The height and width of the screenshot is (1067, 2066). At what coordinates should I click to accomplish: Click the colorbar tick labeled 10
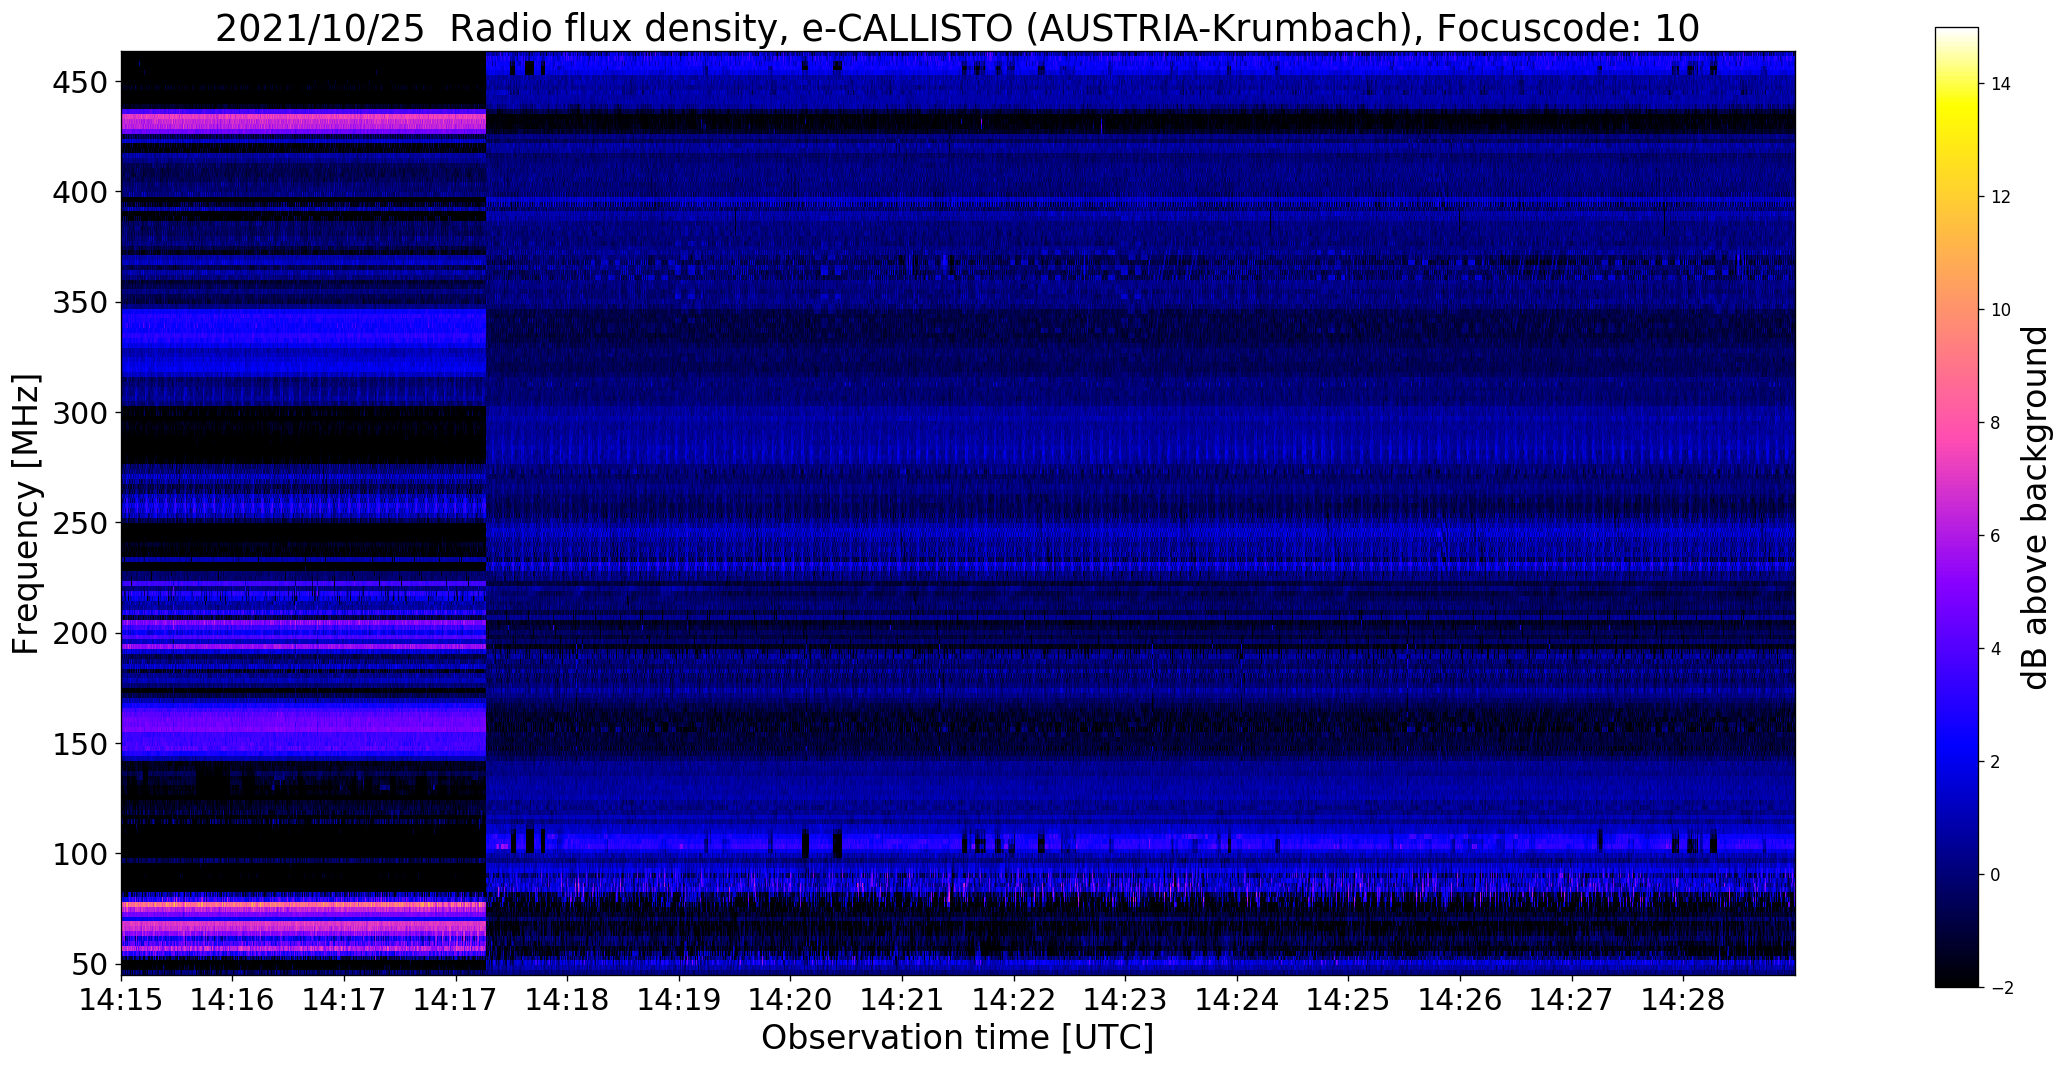tap(2000, 310)
